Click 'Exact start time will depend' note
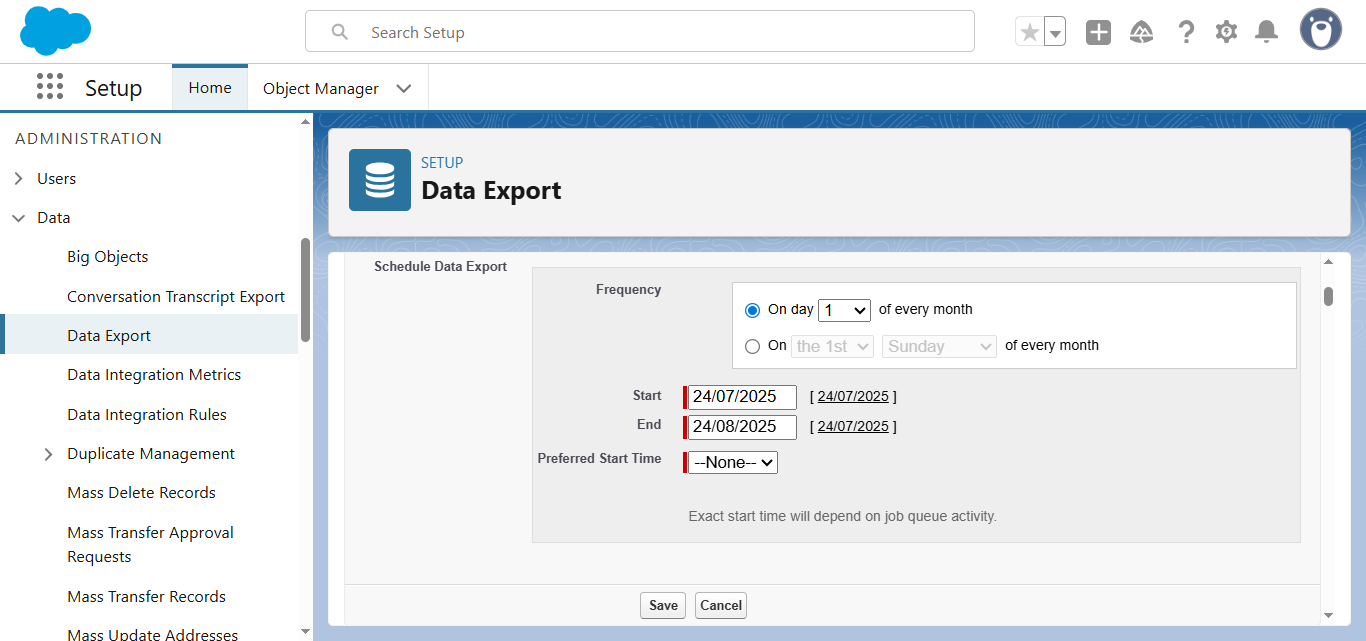1366x641 pixels. tap(843, 517)
